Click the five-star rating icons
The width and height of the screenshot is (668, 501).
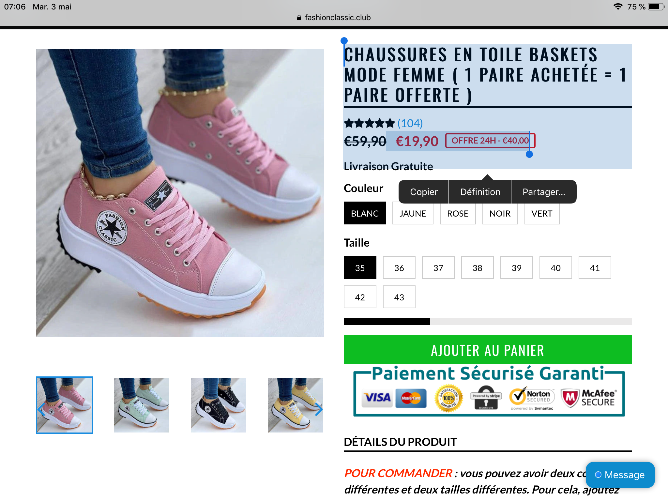tap(369, 124)
